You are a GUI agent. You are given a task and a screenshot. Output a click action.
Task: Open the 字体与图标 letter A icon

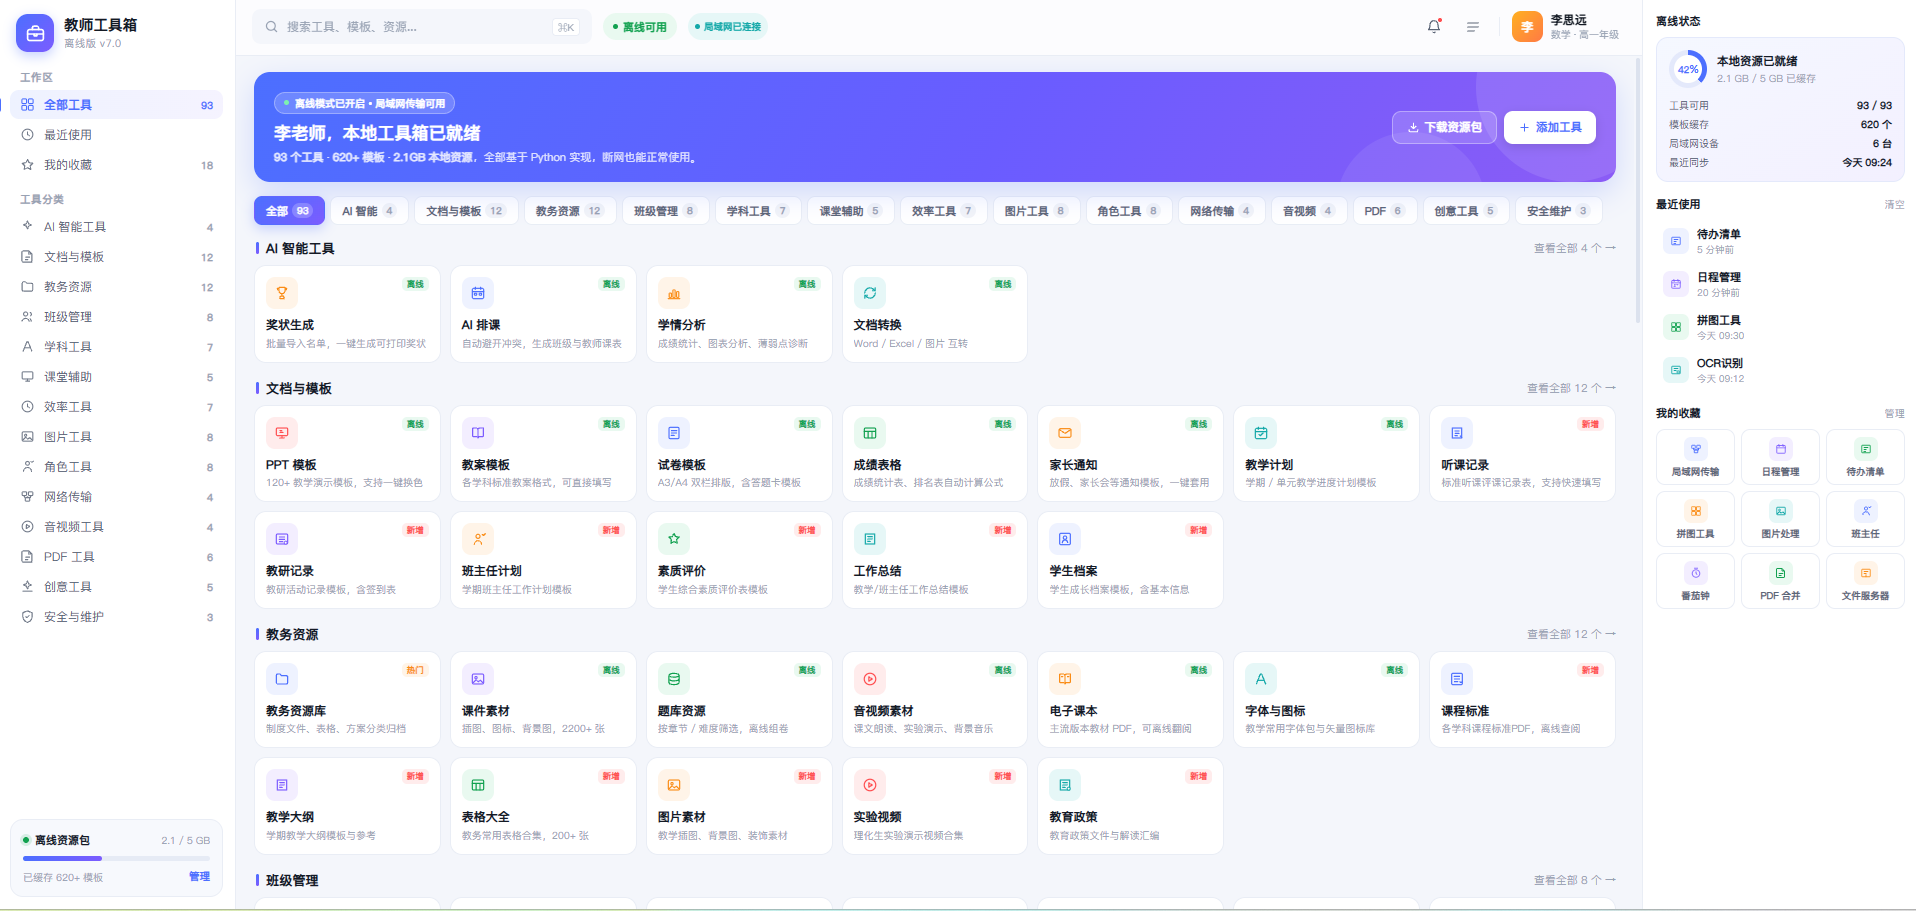[x=1261, y=679]
